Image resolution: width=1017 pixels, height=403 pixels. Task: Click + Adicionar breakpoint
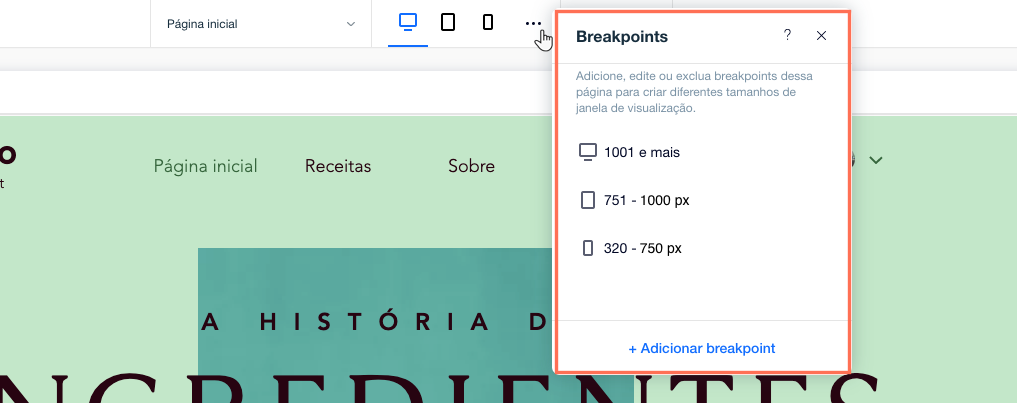click(702, 348)
